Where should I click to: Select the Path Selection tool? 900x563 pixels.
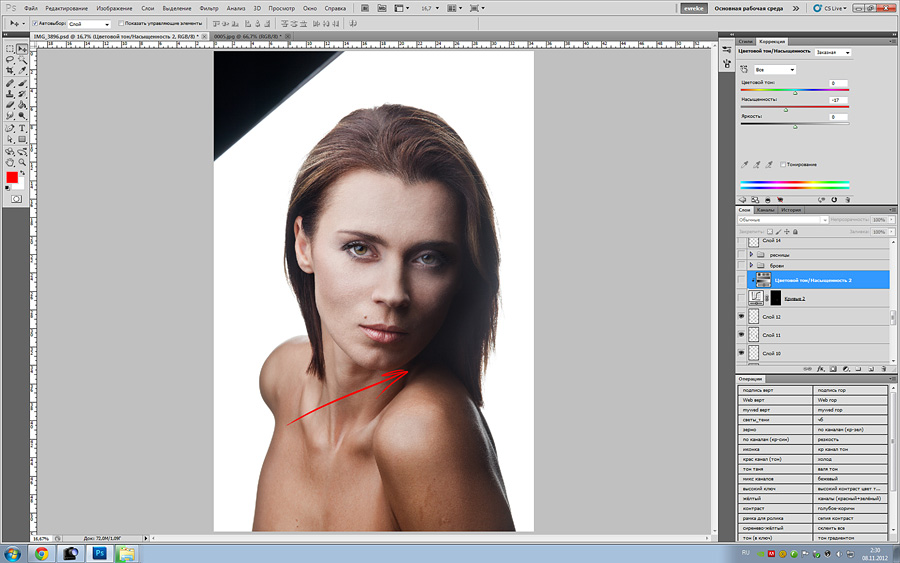click(10, 139)
